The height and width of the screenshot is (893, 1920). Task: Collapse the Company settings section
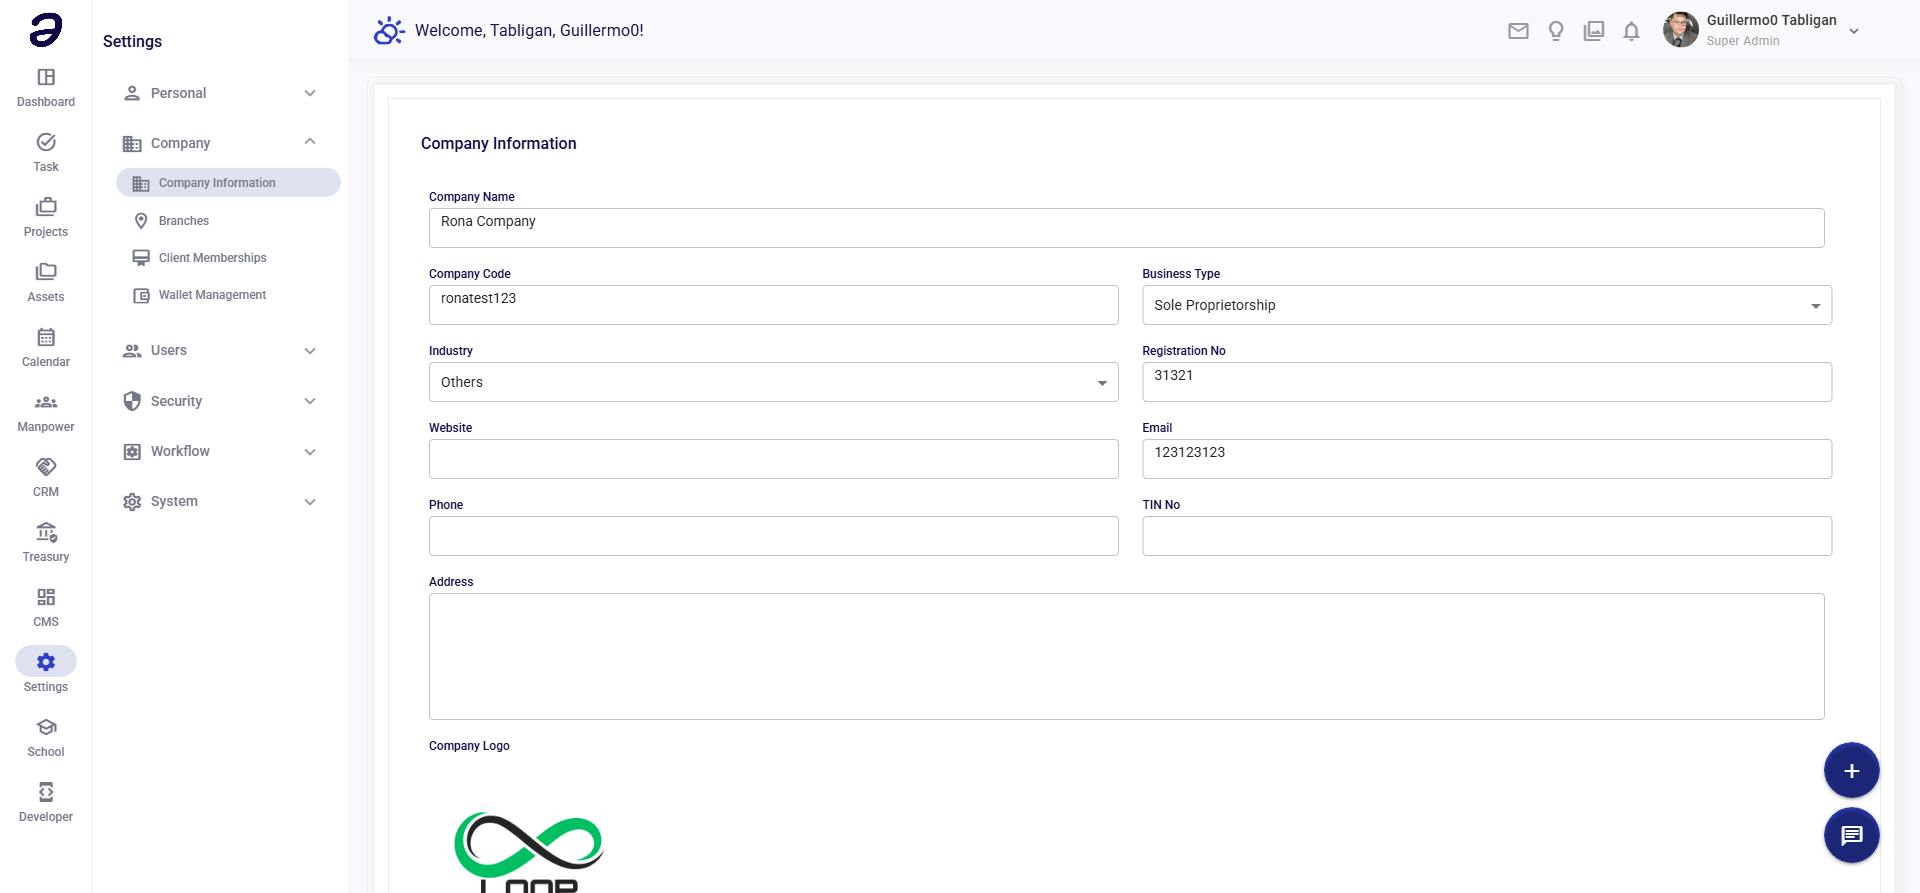click(221, 143)
